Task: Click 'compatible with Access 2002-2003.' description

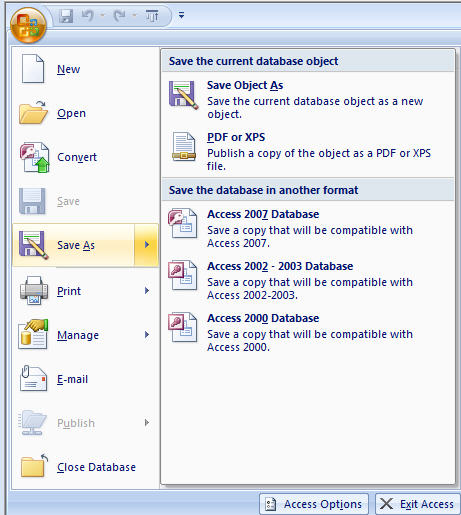Action: point(310,289)
